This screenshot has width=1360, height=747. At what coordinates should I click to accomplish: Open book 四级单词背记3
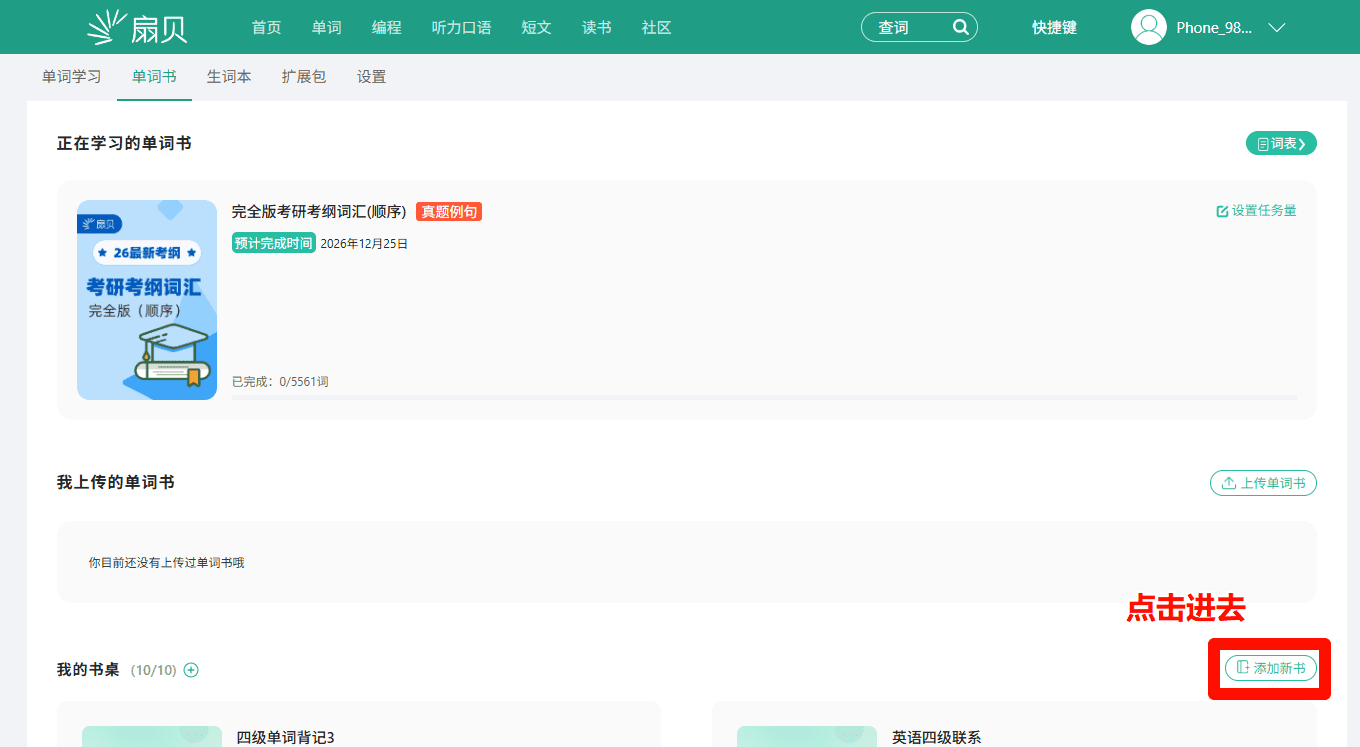click(285, 738)
